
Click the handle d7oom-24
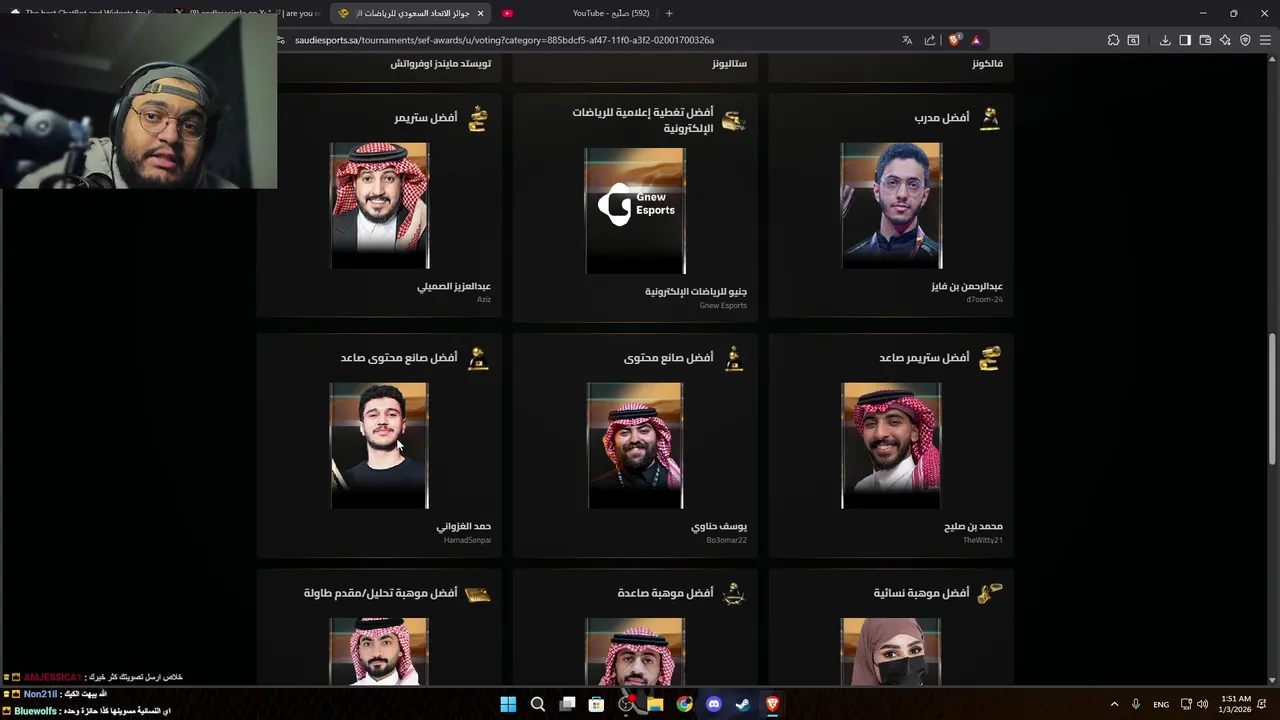point(984,300)
